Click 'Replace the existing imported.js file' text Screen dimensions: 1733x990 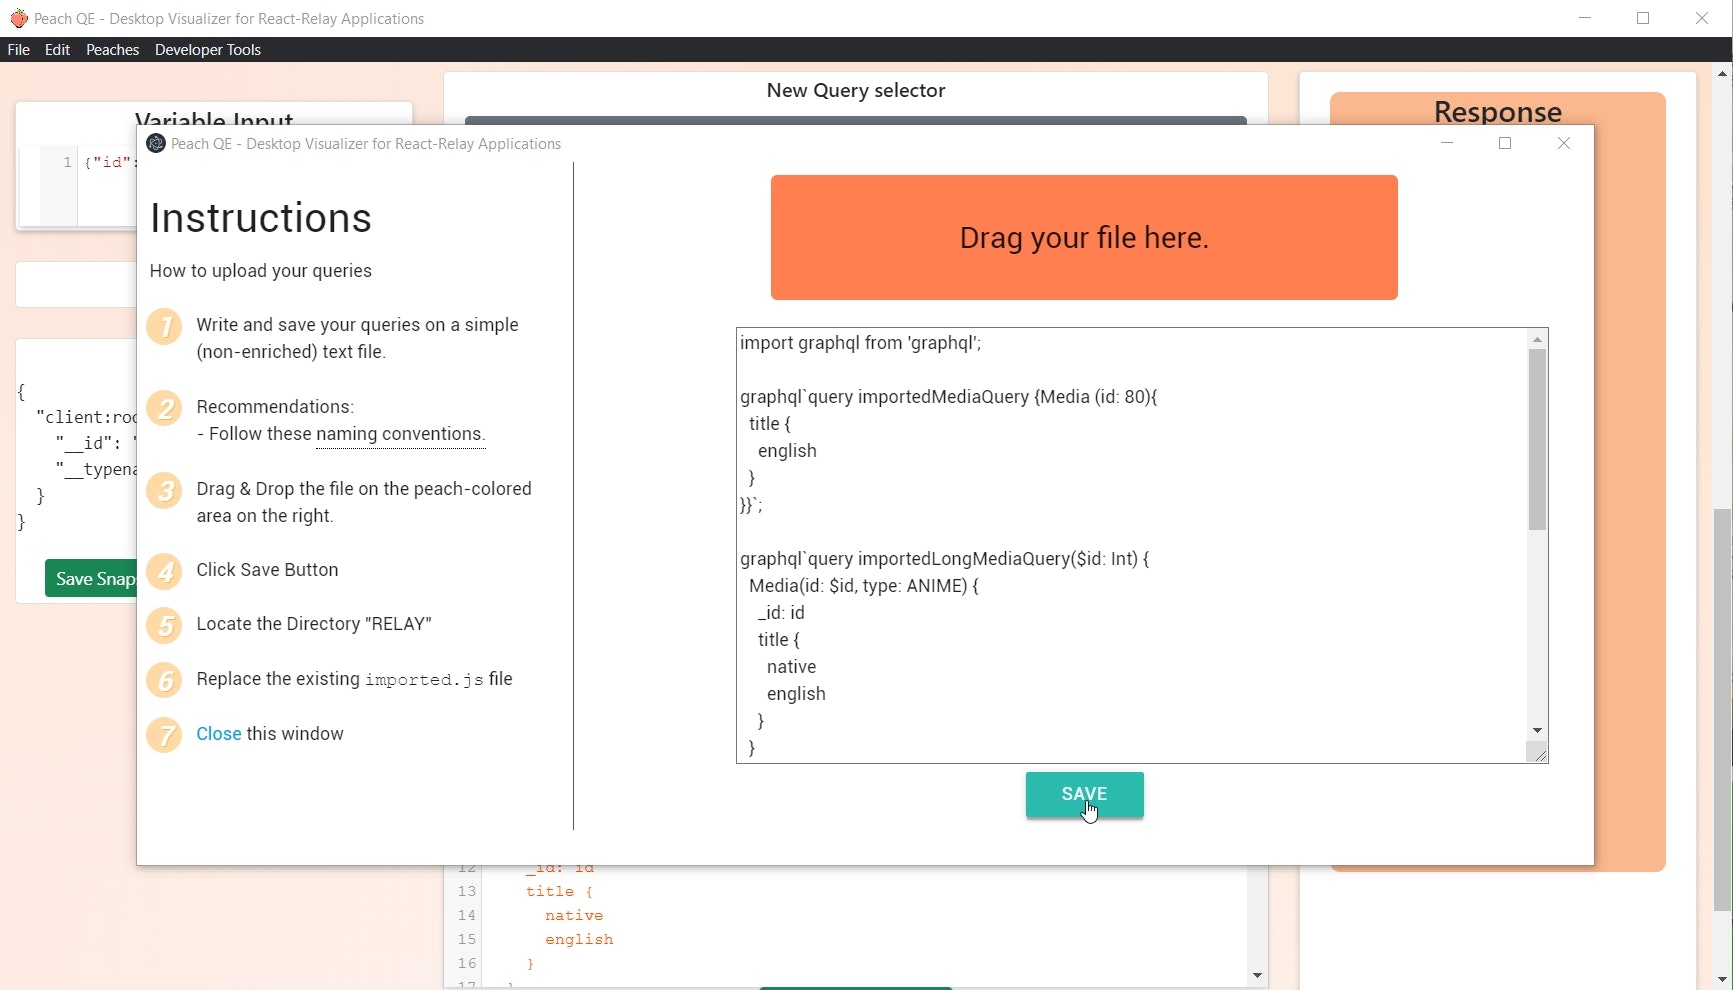click(355, 679)
